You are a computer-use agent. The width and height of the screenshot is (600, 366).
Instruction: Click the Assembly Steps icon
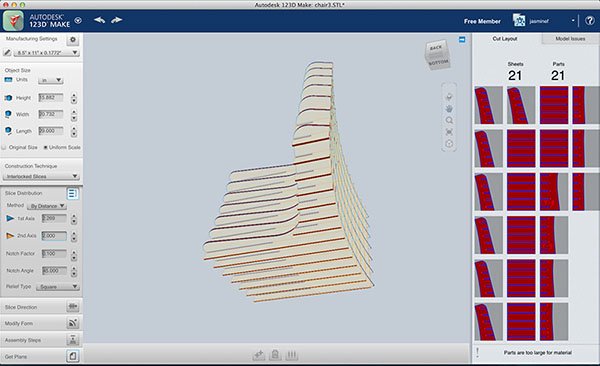[x=73, y=340]
